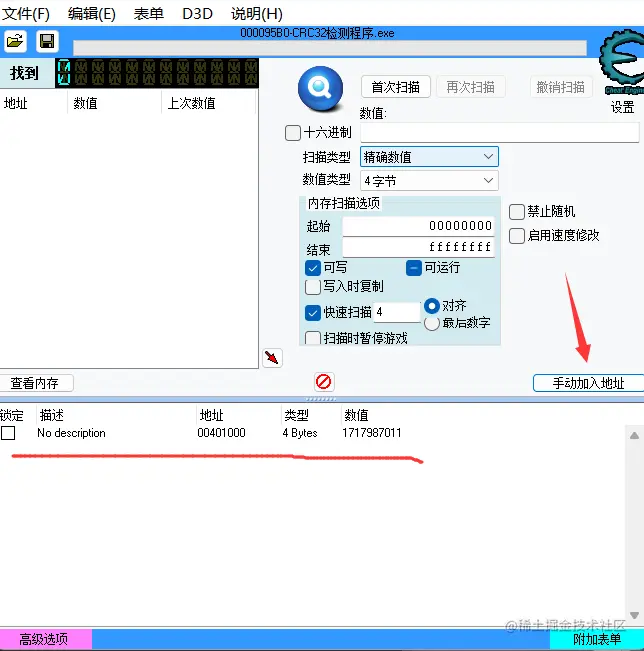Toggle the 快速扫描 checkbox
The image size is (644, 651).
pos(313,313)
